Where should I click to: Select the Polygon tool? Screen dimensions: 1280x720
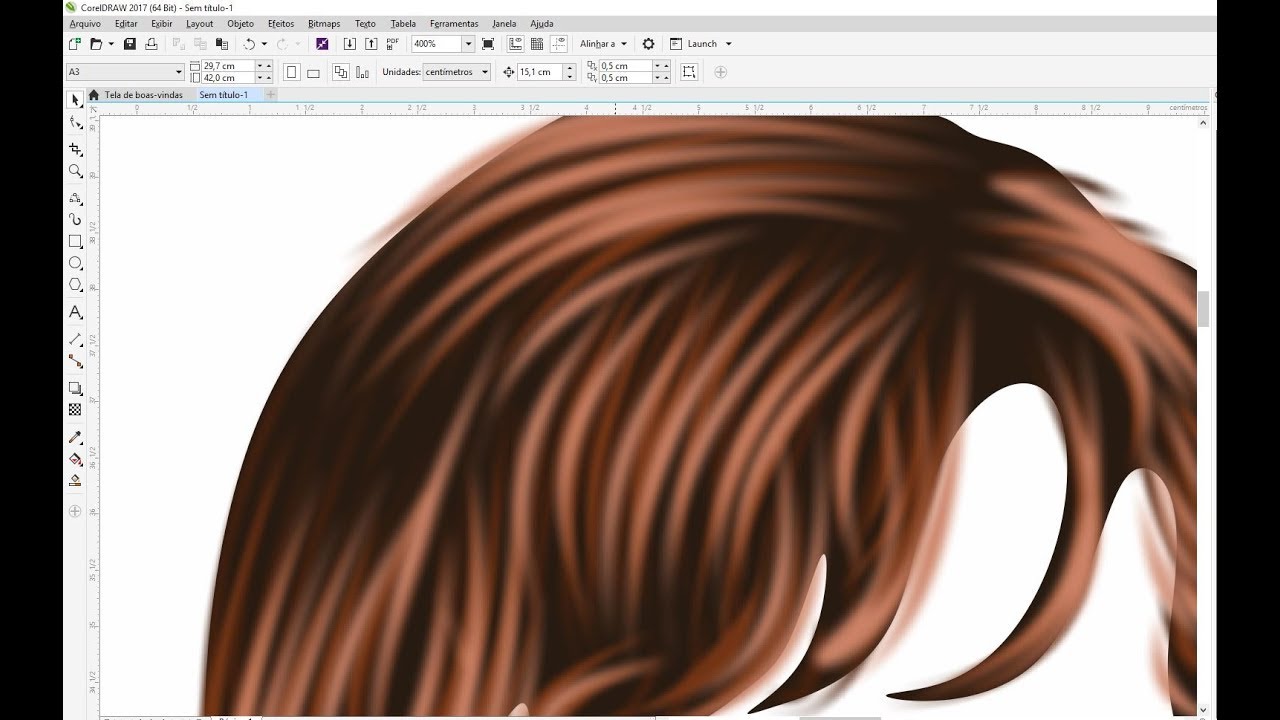[75, 285]
